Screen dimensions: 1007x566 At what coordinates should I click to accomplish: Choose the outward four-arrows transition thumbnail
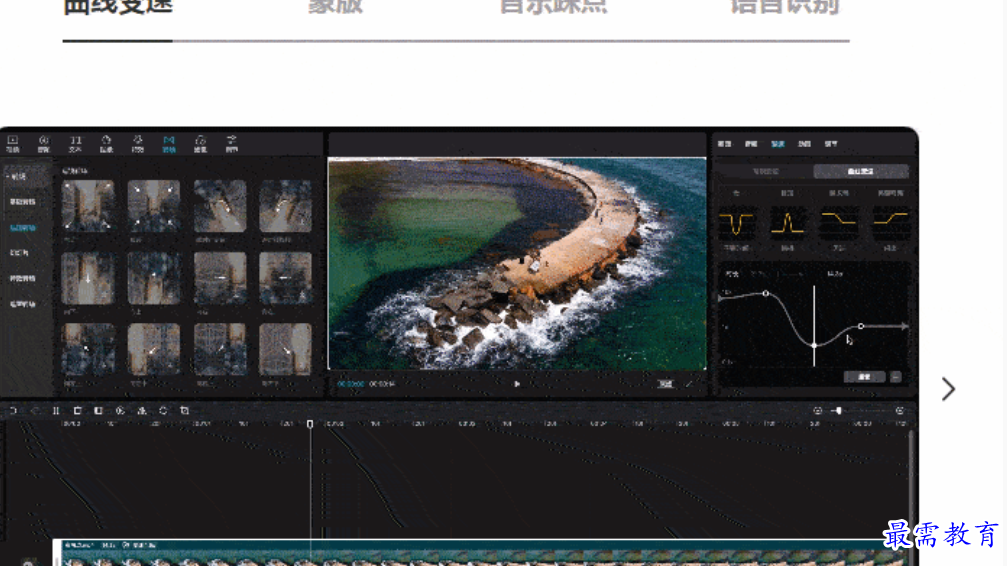click(88, 206)
